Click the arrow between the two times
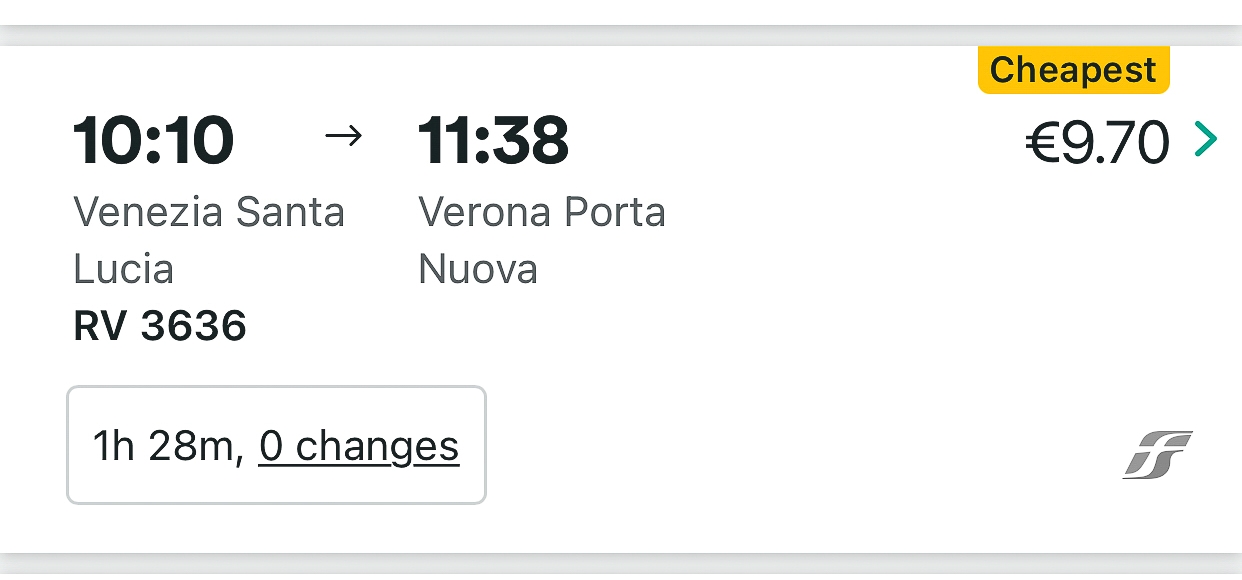The image size is (1242, 580). click(344, 136)
